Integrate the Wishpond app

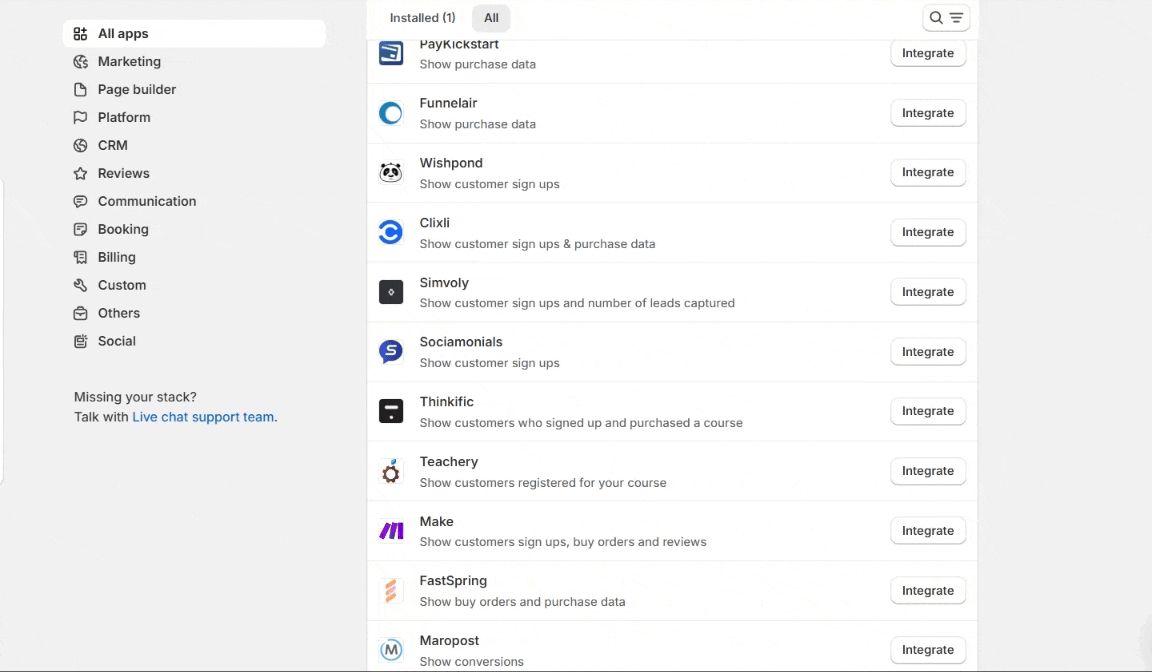coord(928,173)
